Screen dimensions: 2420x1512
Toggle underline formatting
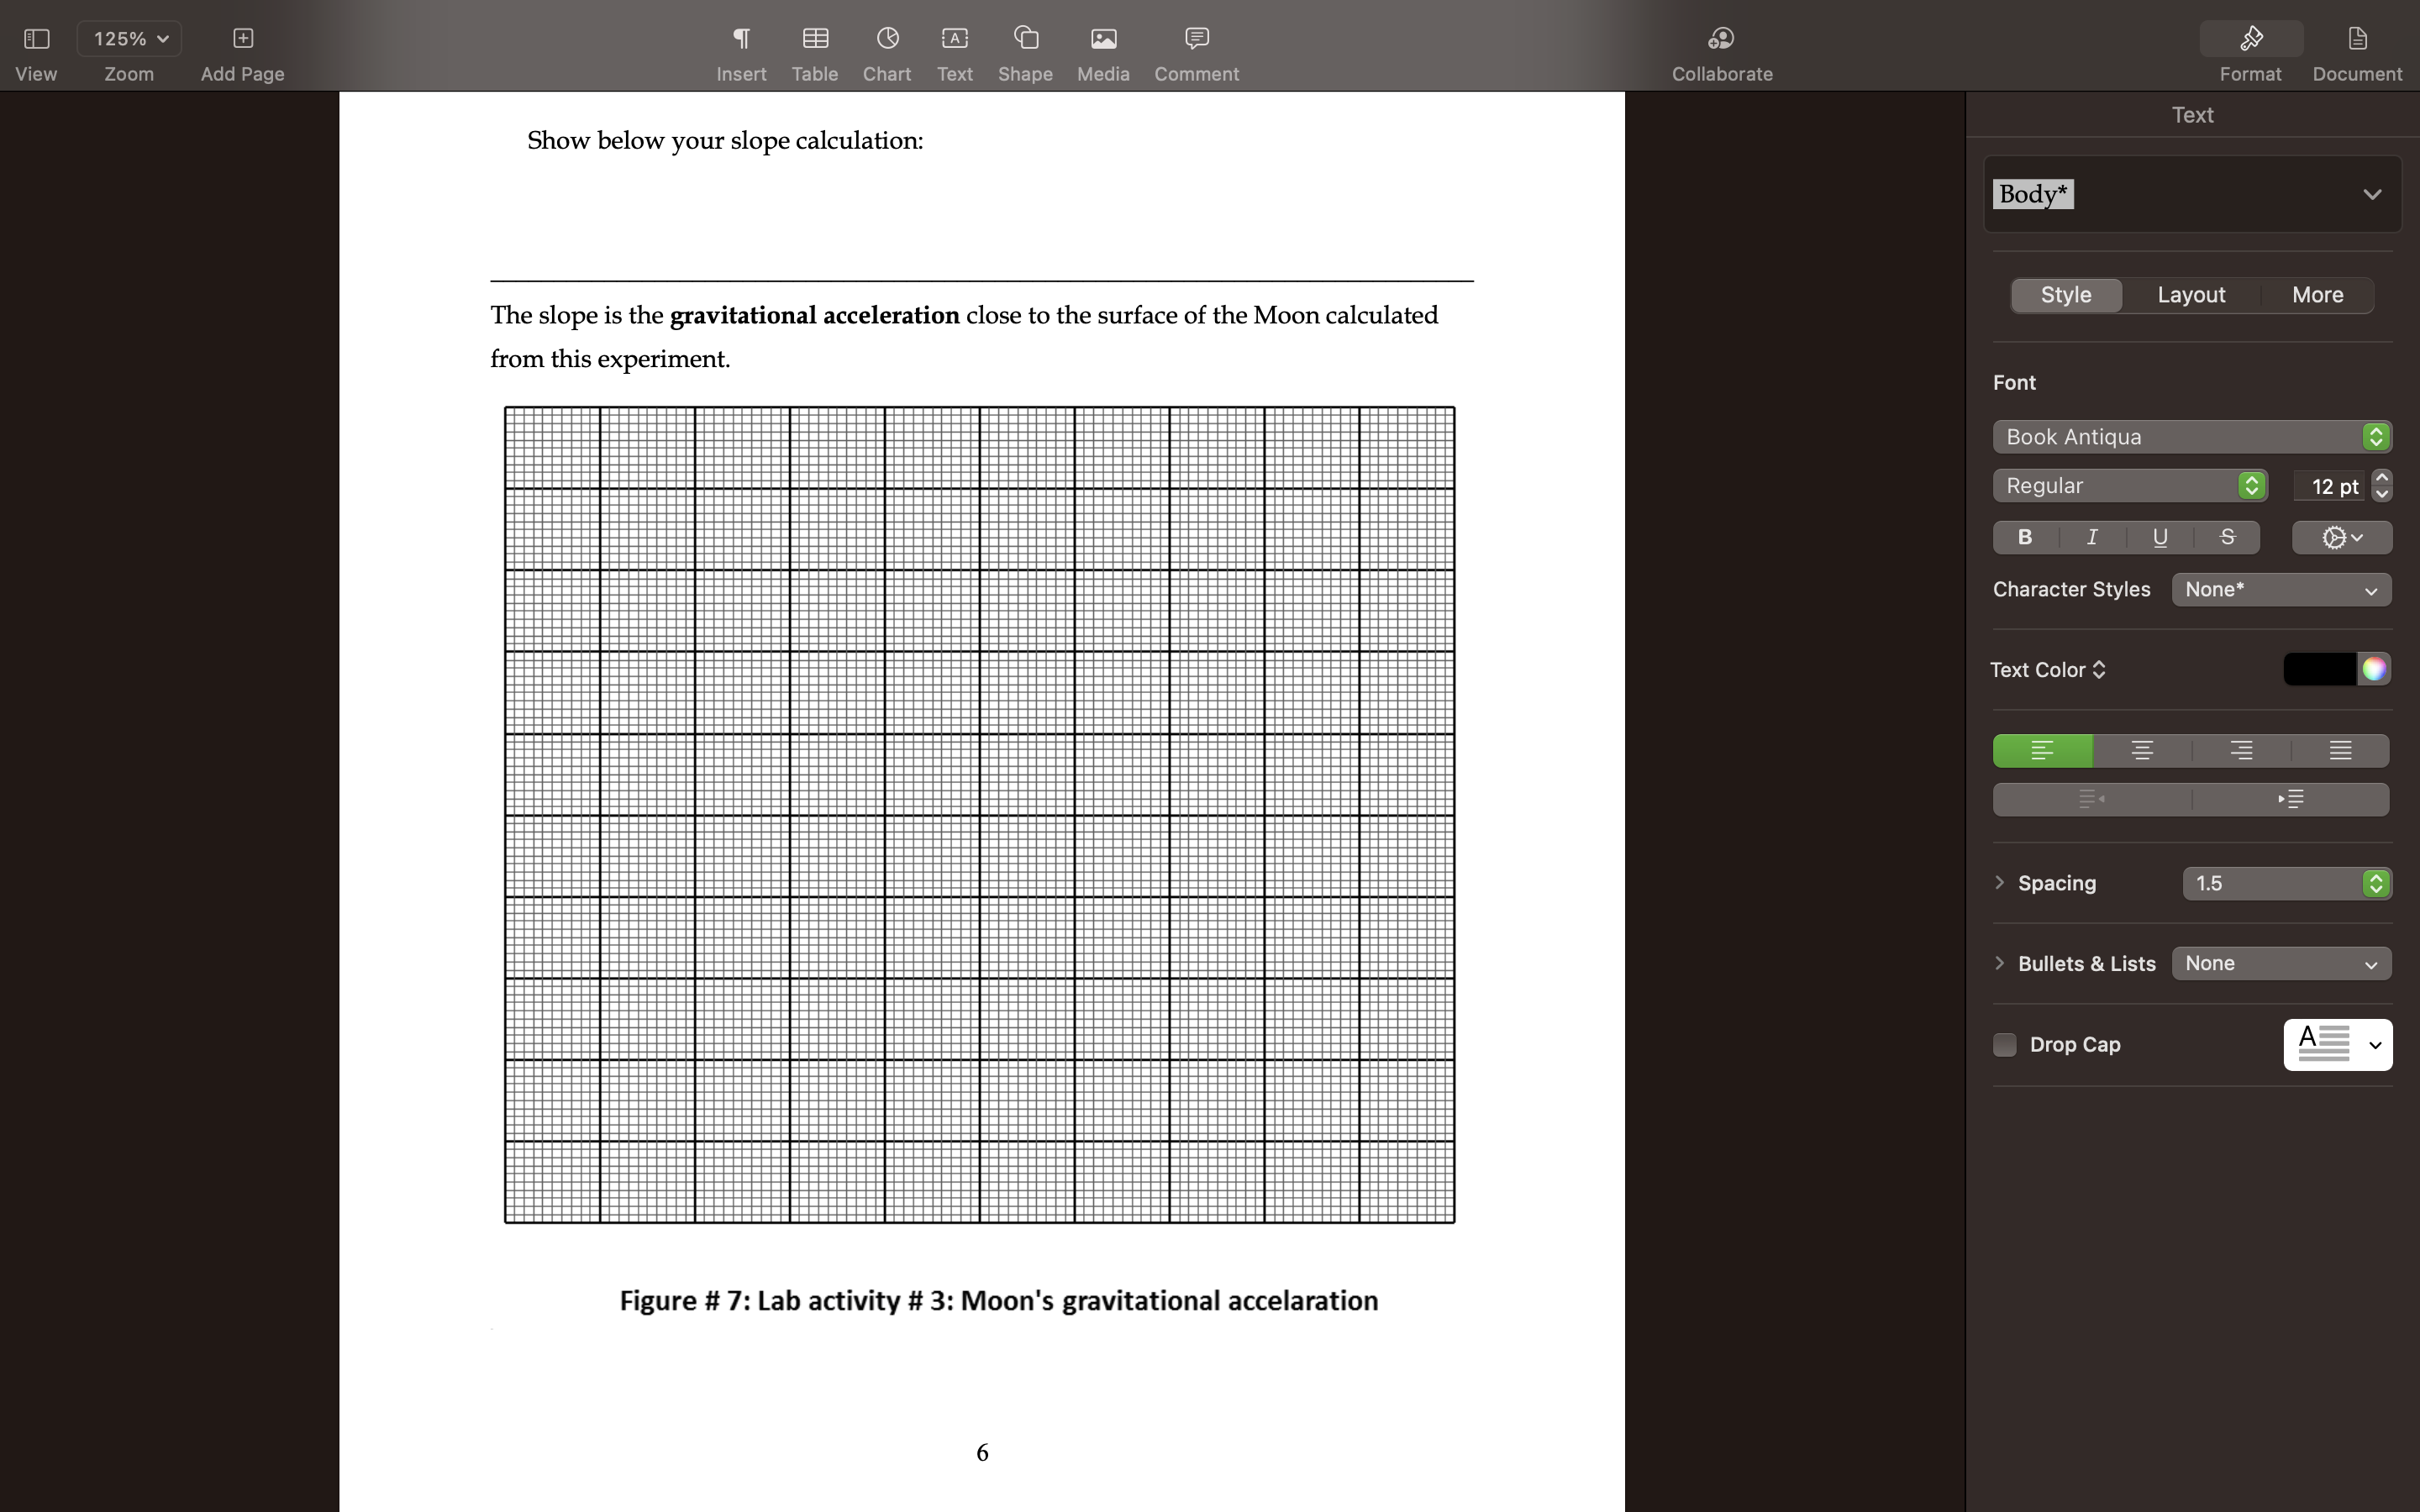tap(2159, 537)
